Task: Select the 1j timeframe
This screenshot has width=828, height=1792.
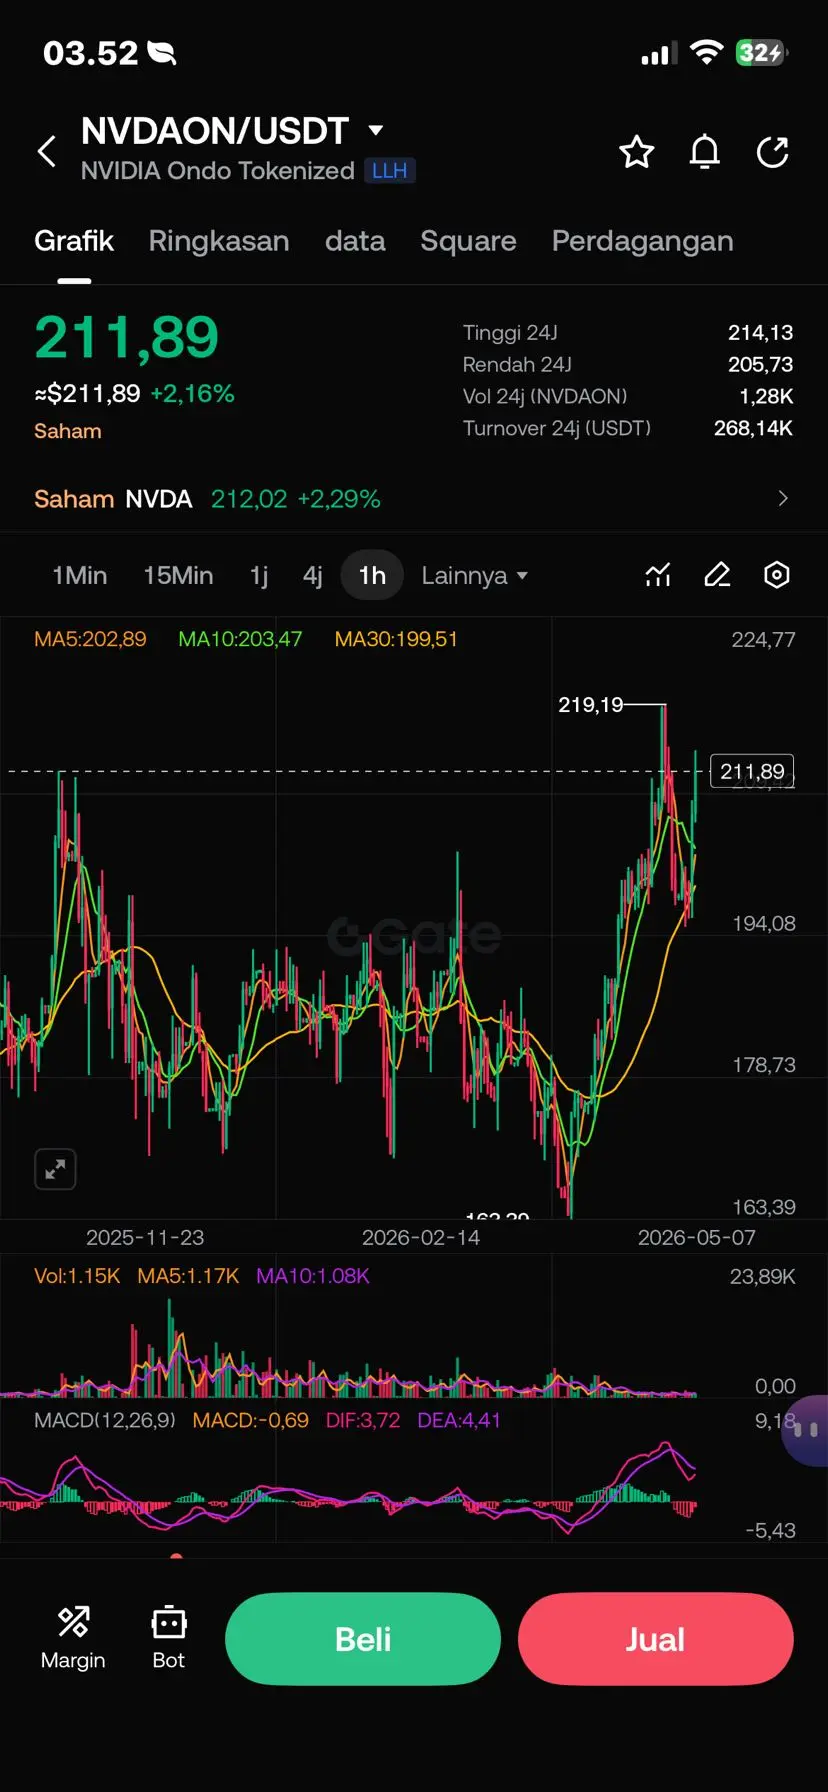Action: point(259,576)
